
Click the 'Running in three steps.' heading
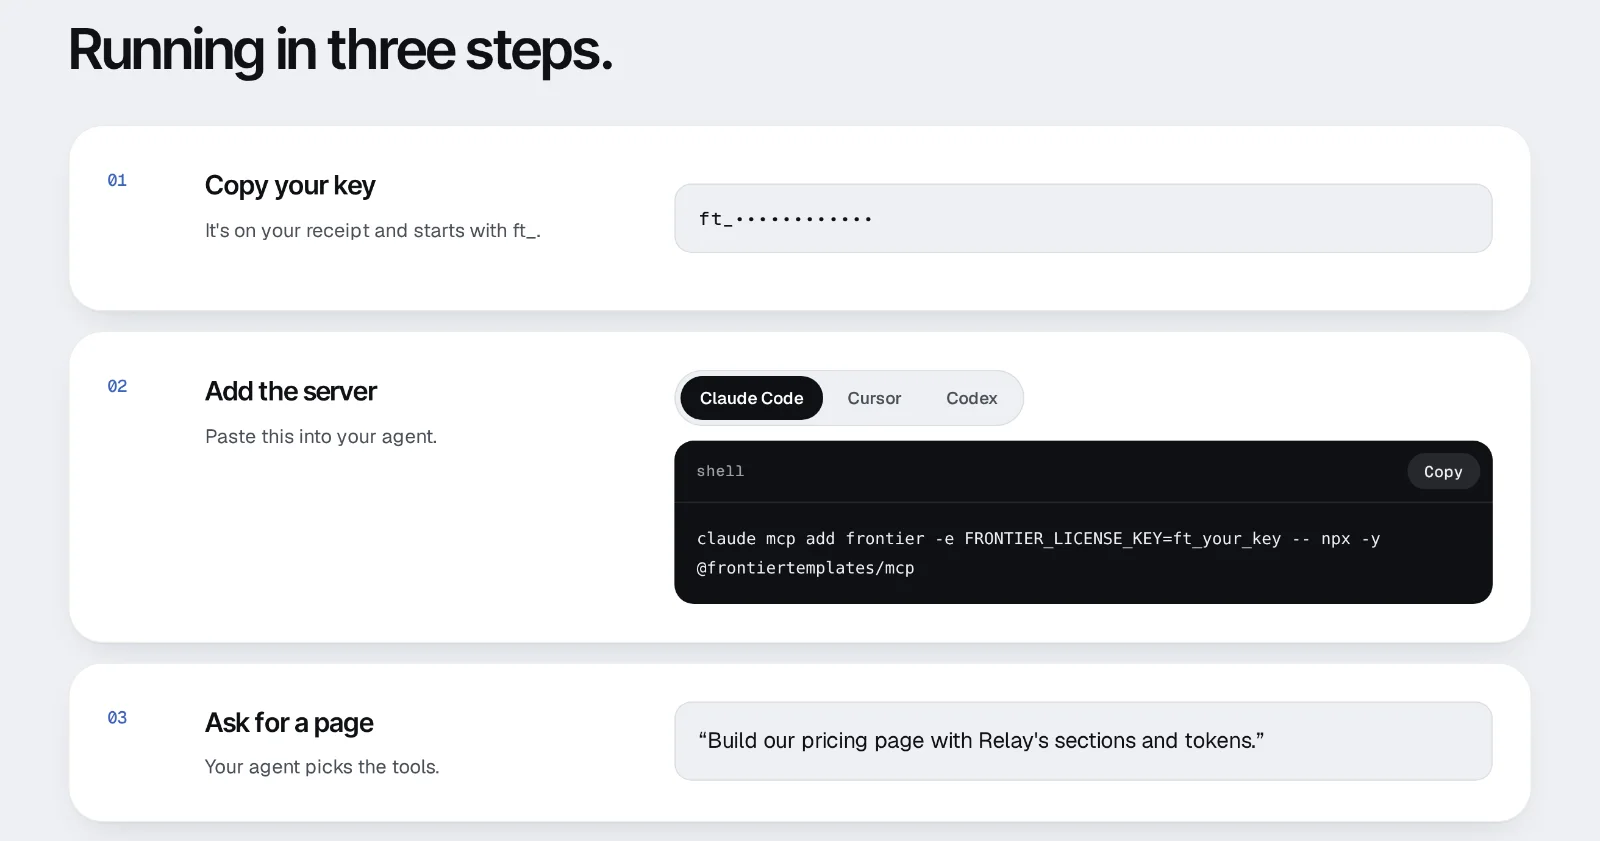pos(340,50)
